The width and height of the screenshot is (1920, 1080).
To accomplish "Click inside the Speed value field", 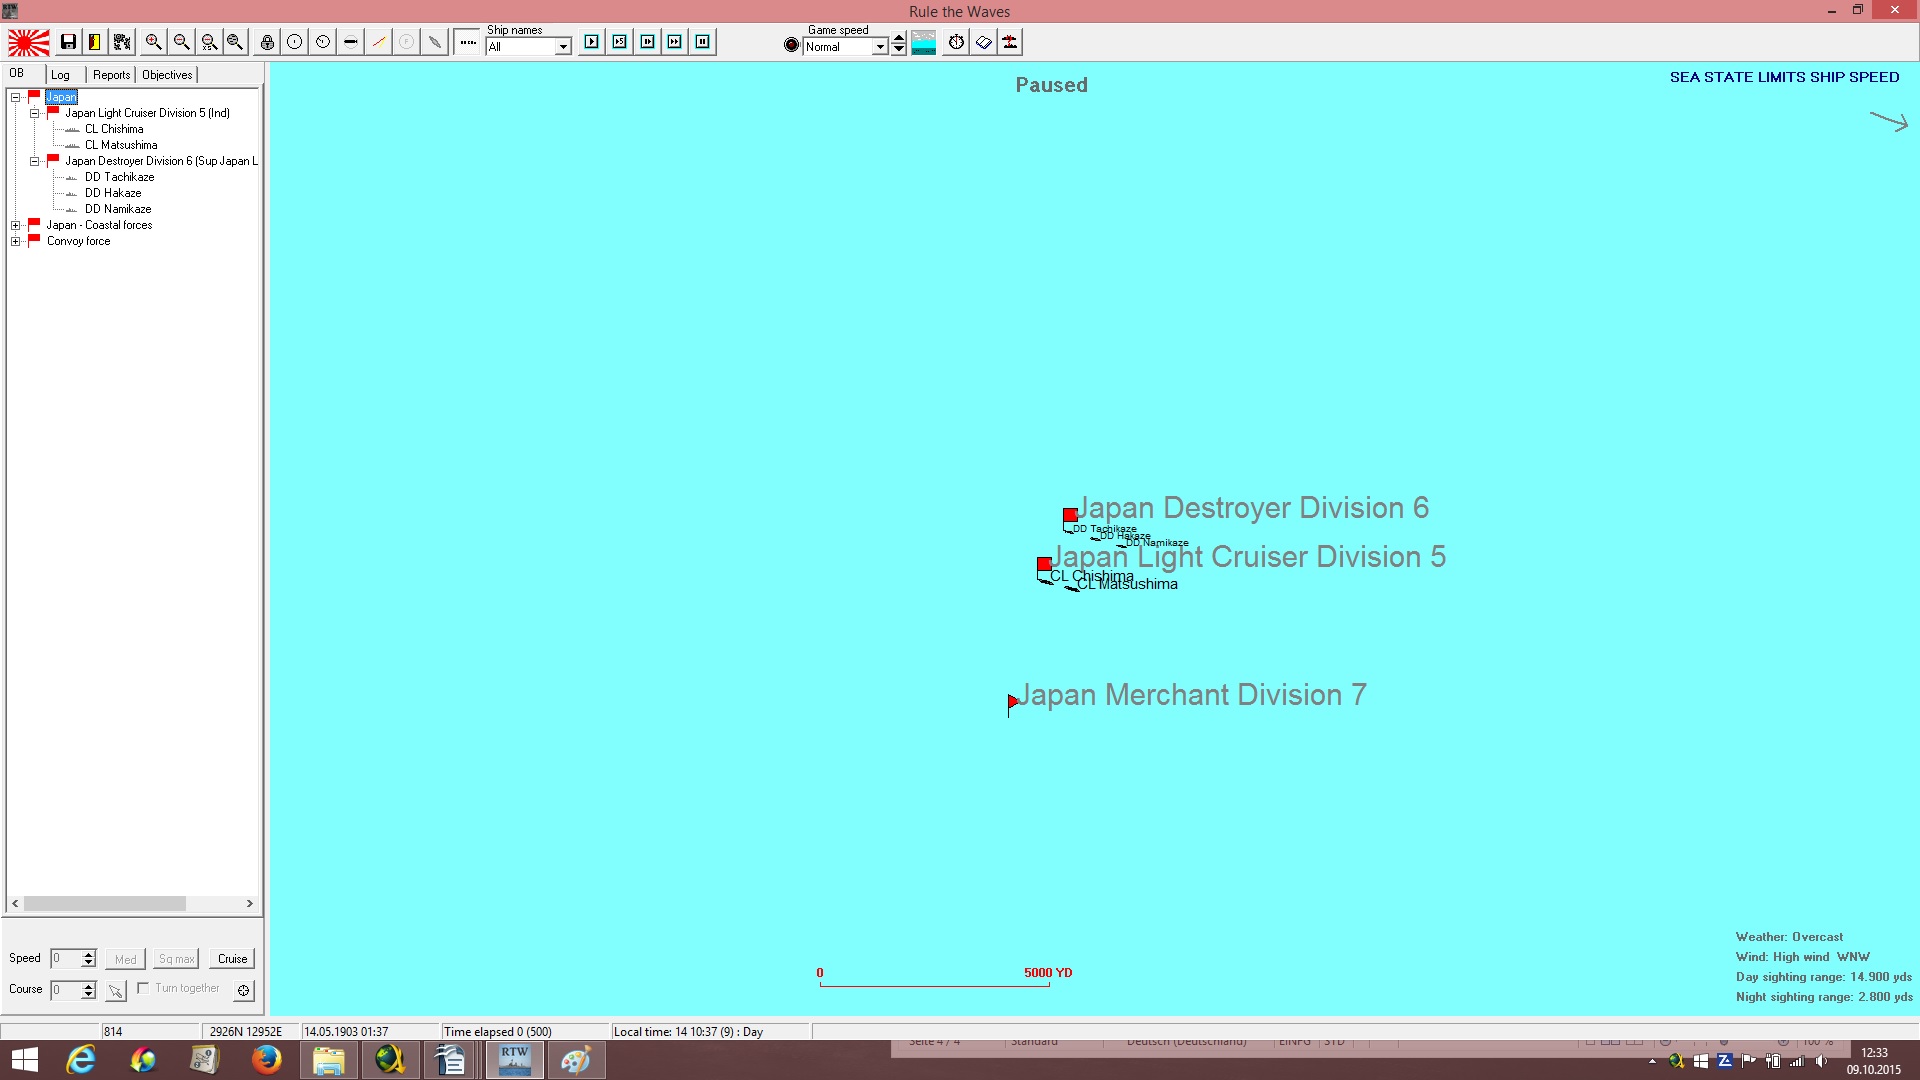I will tap(65, 958).
